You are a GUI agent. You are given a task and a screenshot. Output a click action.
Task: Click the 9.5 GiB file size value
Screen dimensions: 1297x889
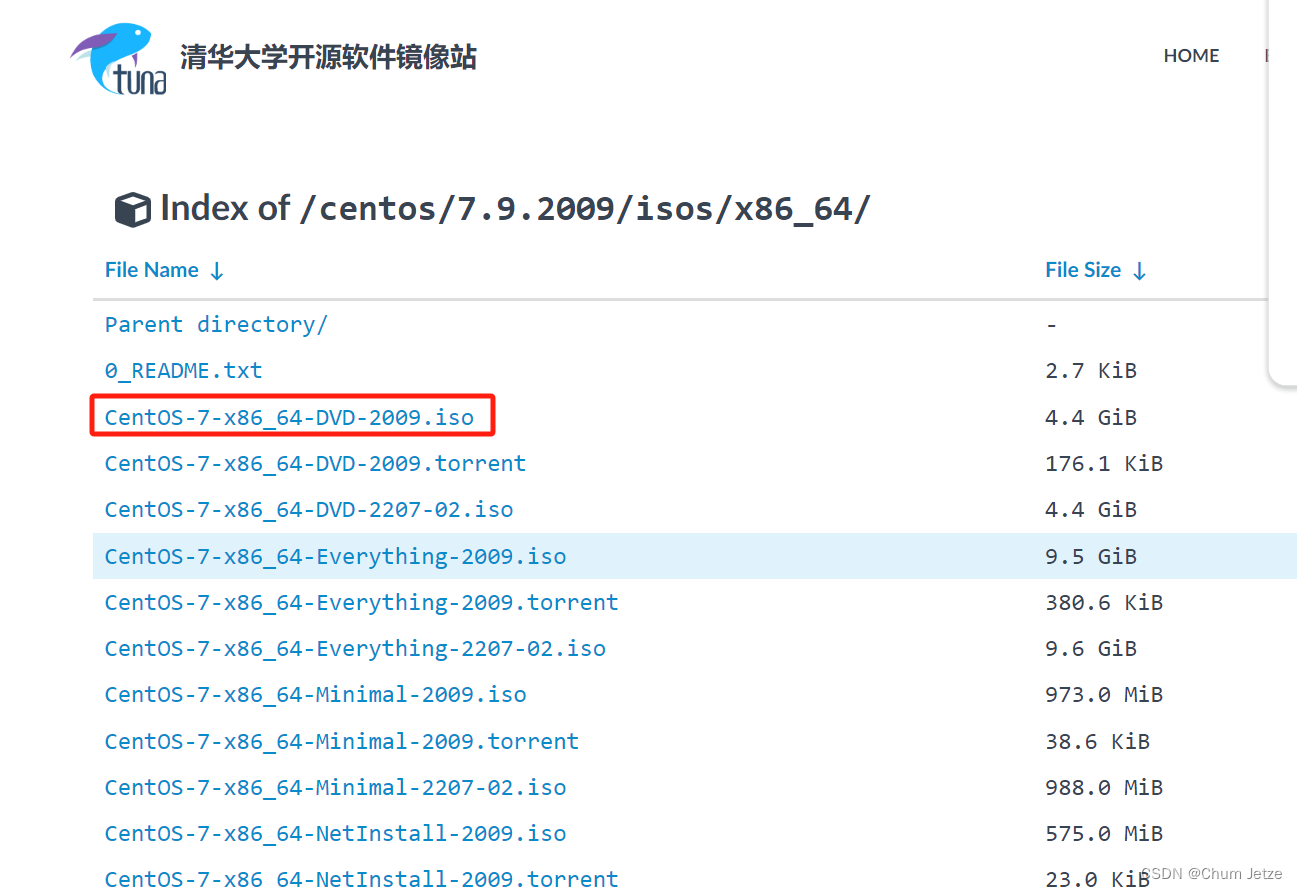coord(1091,556)
